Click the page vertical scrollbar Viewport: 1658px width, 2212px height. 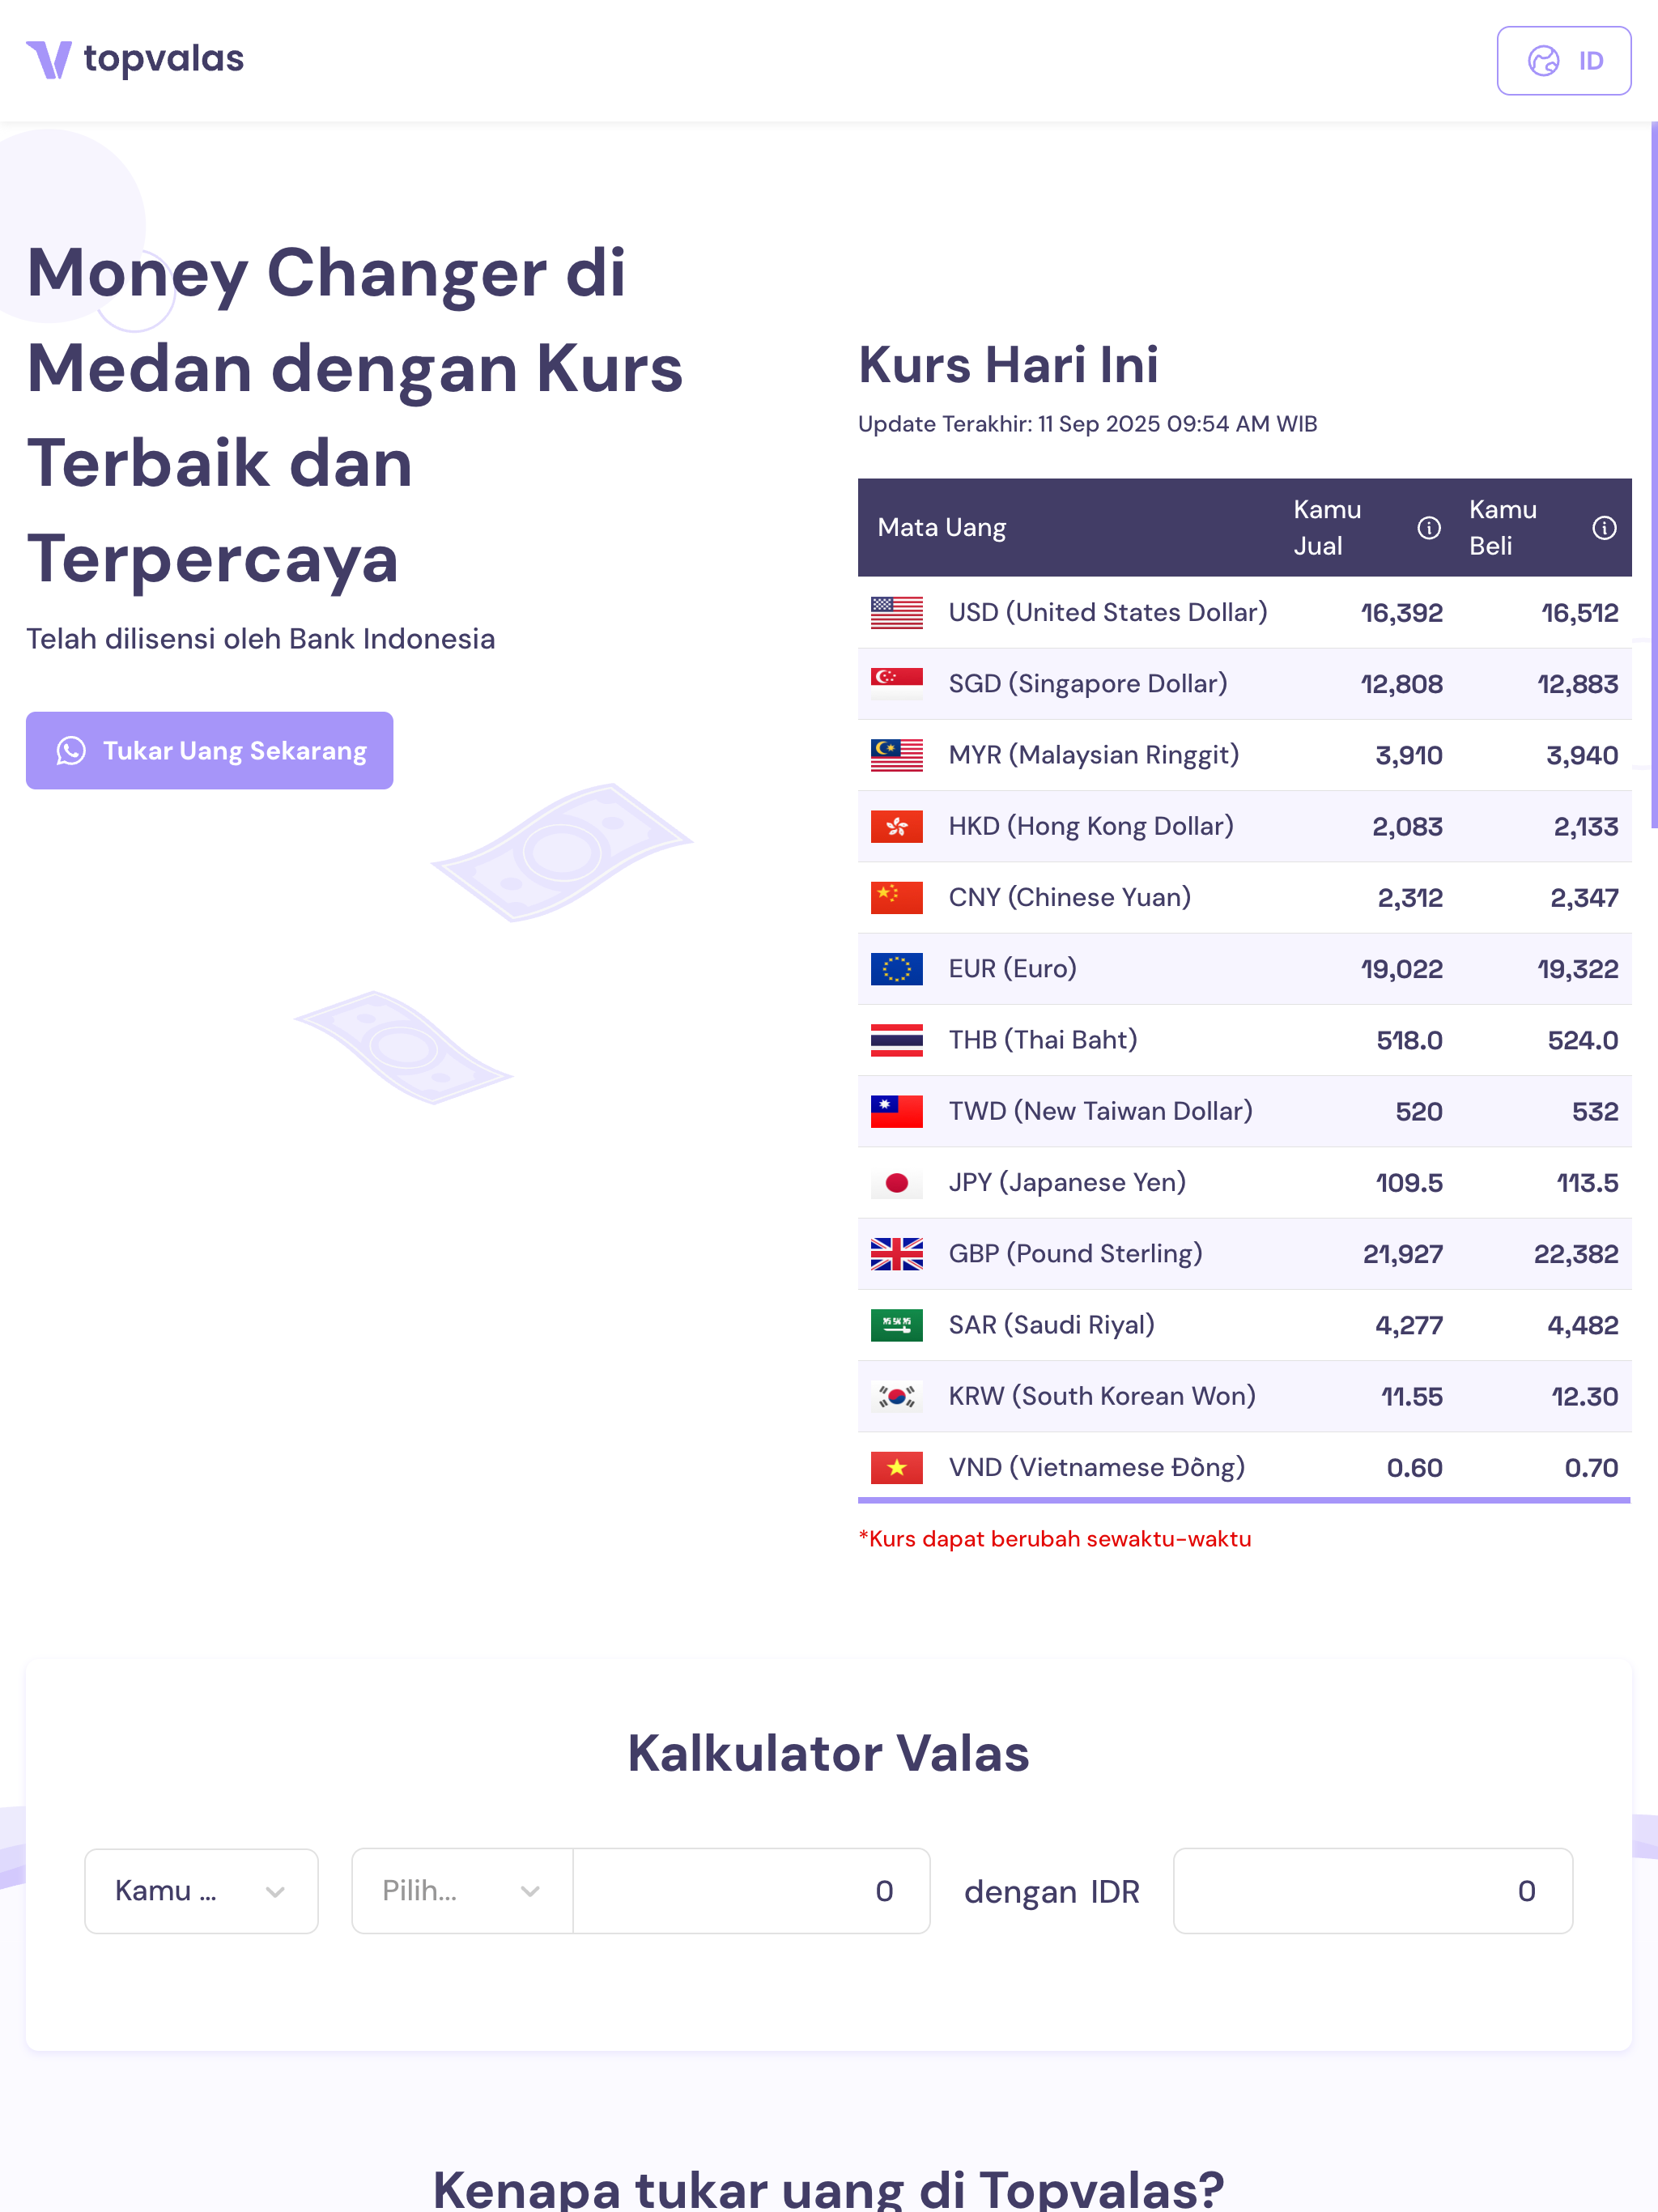pyautogui.click(x=1653, y=475)
